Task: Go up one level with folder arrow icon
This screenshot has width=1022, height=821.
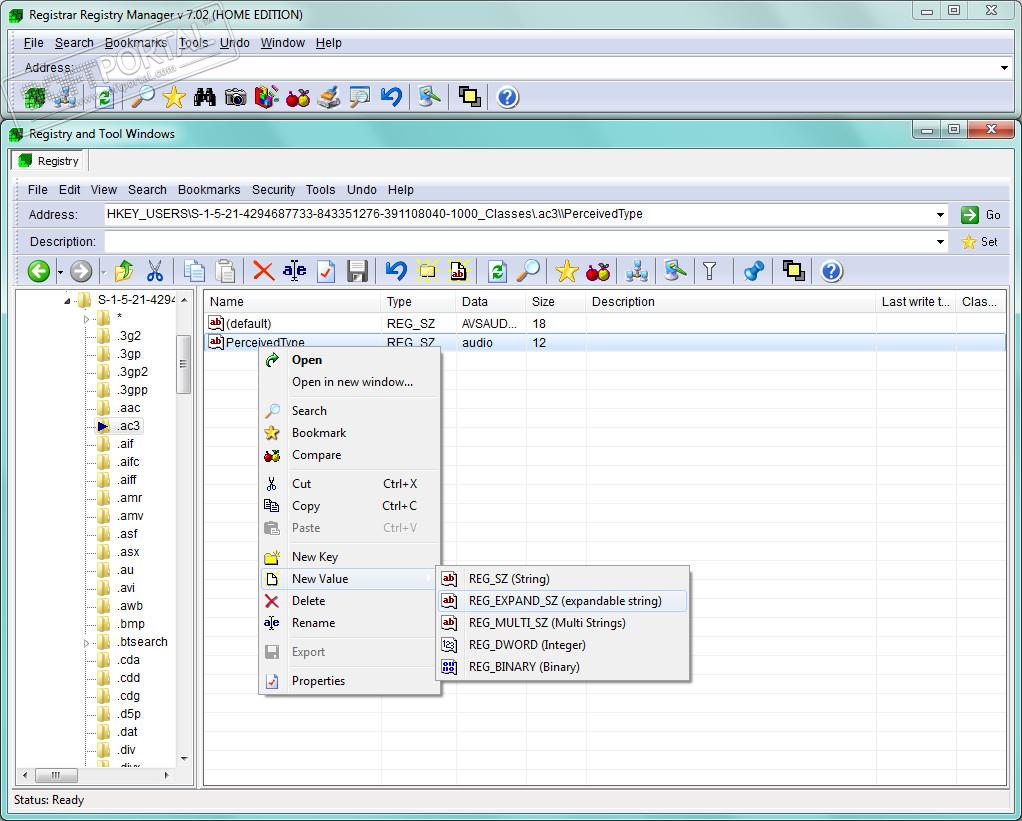Action: click(x=123, y=271)
